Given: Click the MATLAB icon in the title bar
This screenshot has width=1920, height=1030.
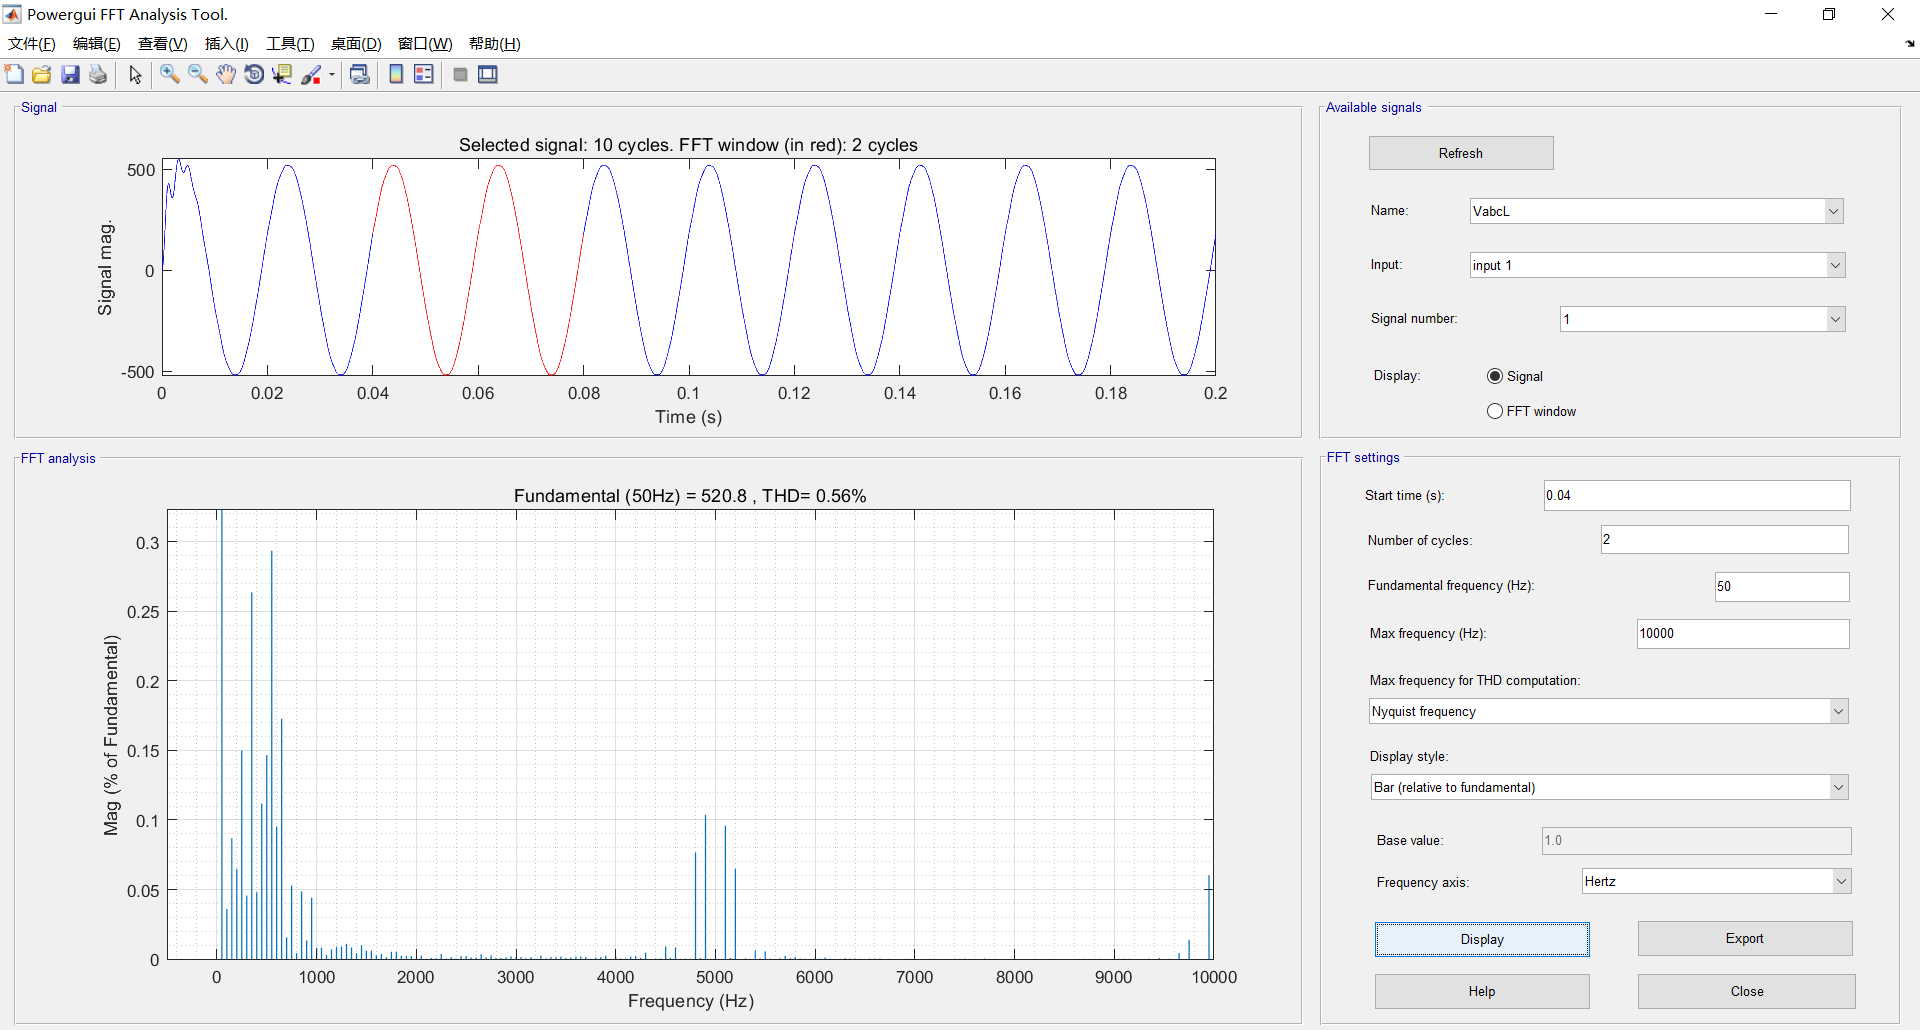Looking at the screenshot, I should click(x=12, y=14).
